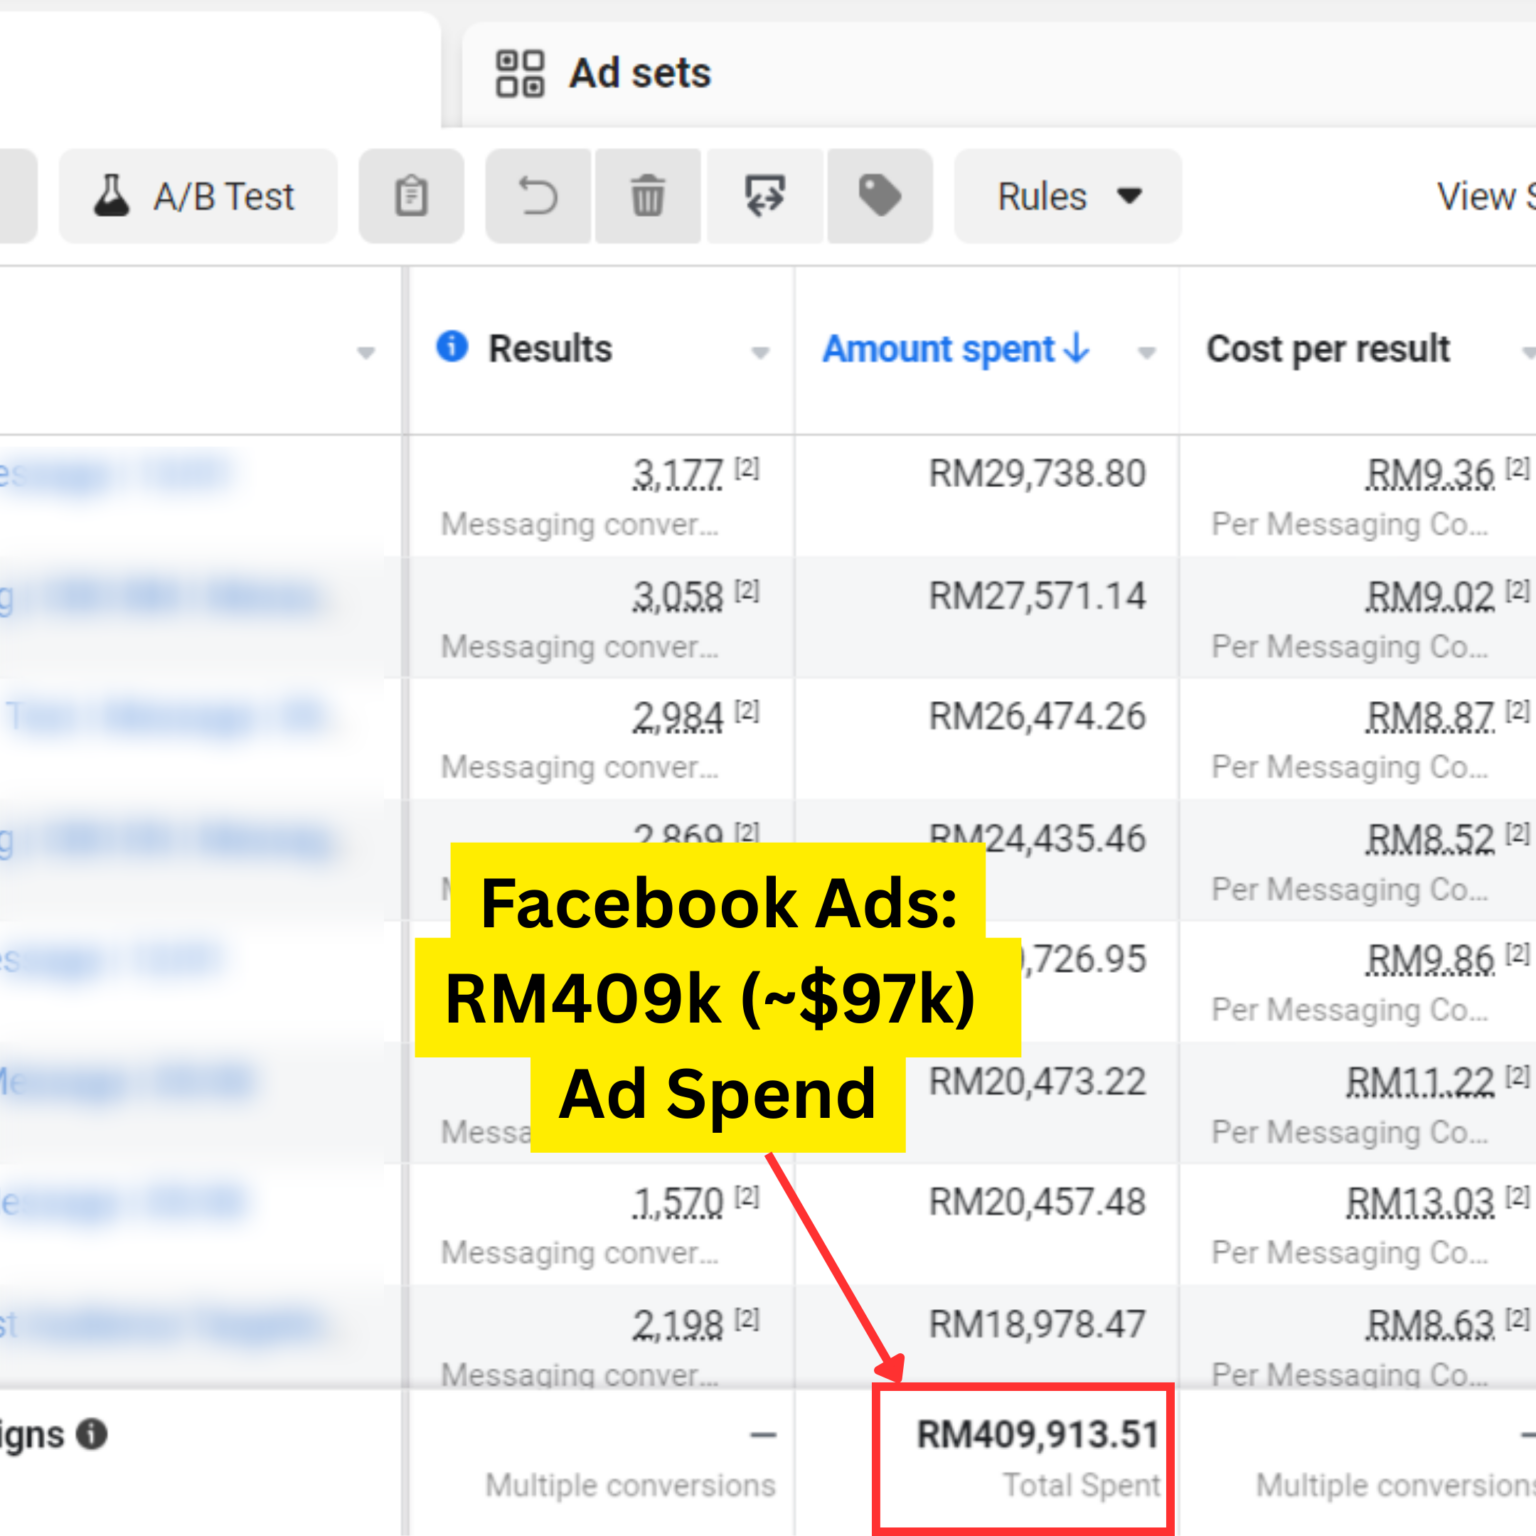Click the info icon beside campaigns total
The height and width of the screenshot is (1536, 1536).
92,1434
